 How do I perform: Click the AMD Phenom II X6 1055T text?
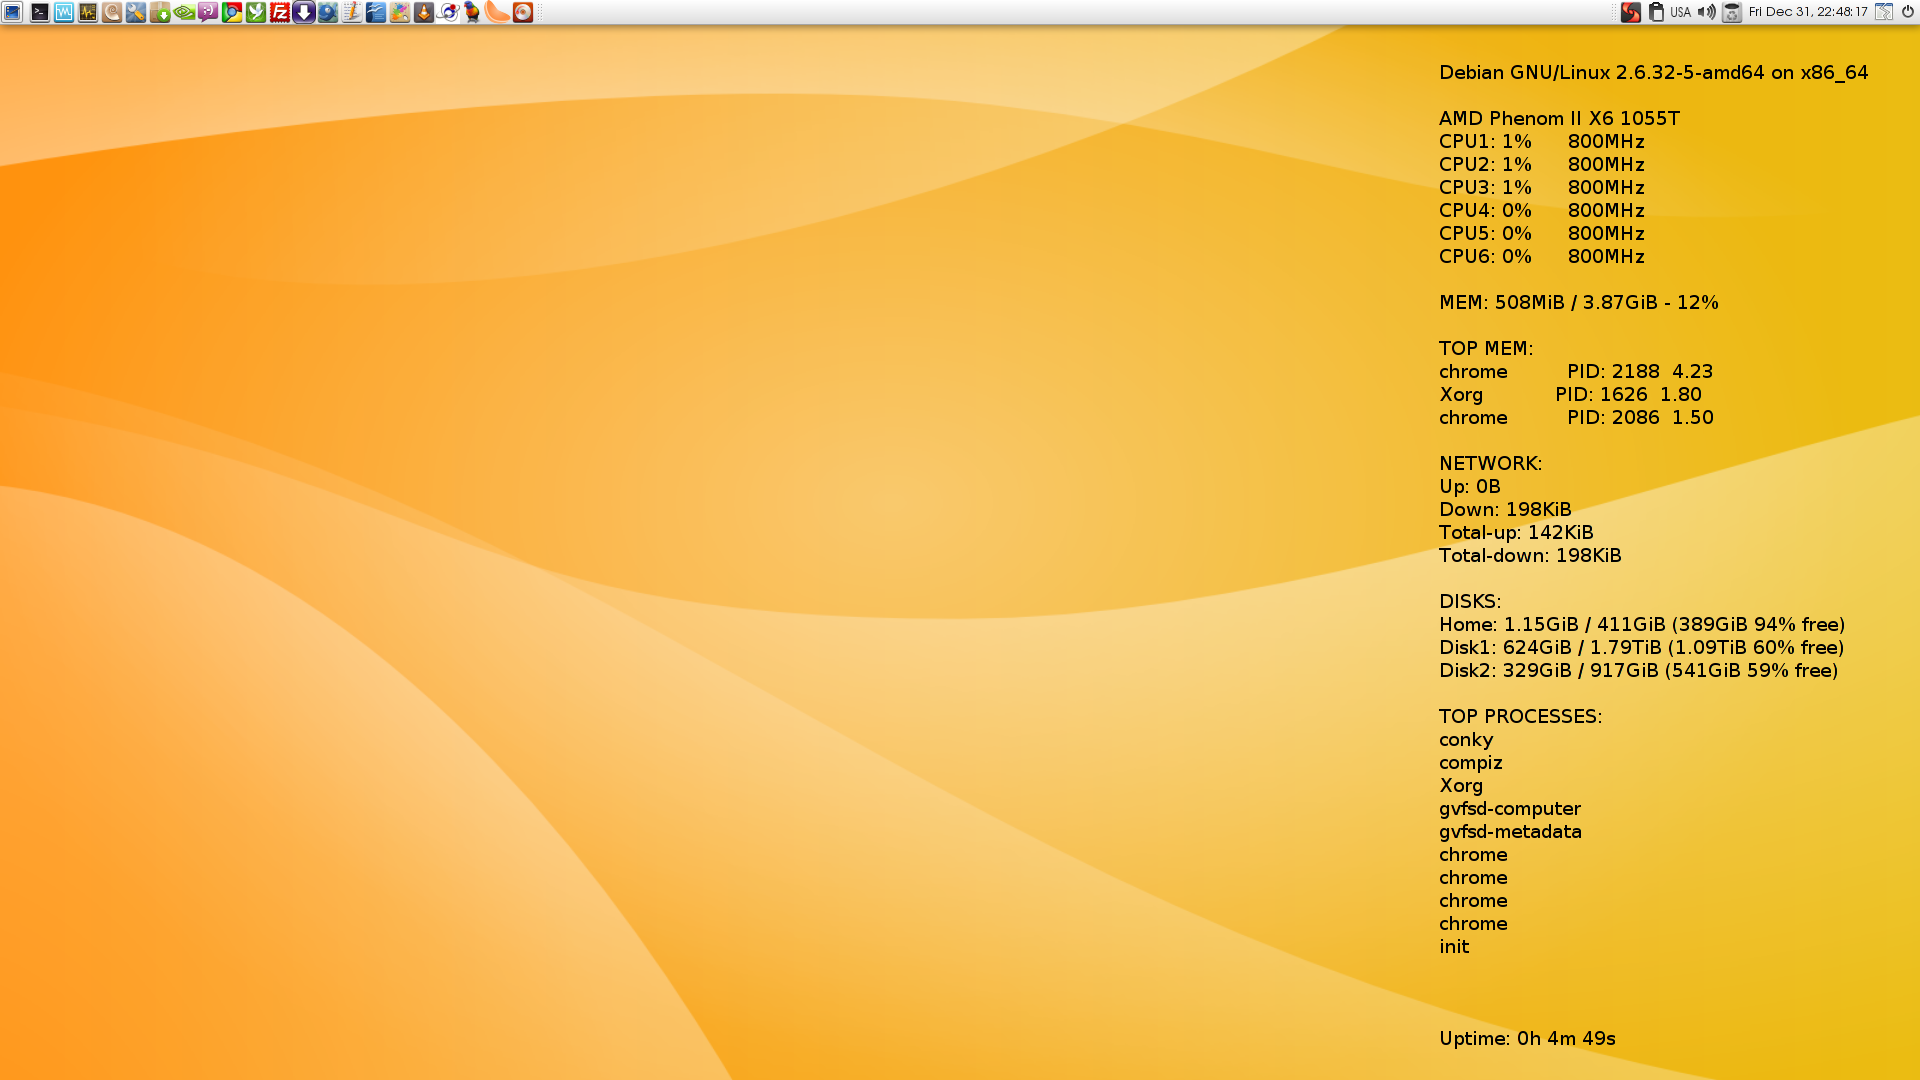click(1559, 119)
